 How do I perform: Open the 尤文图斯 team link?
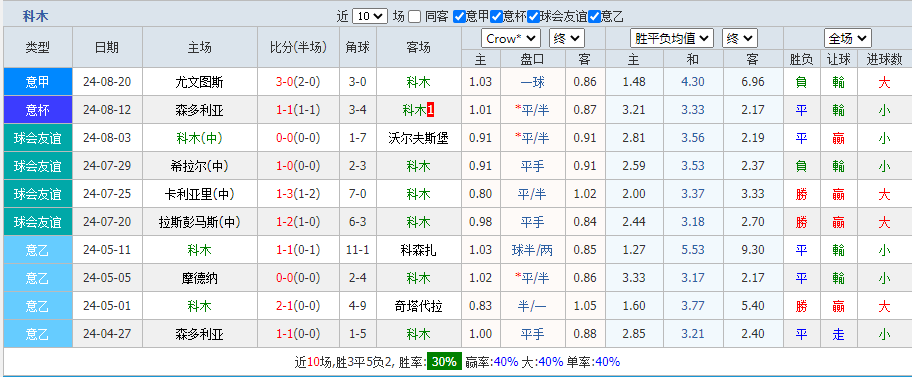[x=200, y=82]
